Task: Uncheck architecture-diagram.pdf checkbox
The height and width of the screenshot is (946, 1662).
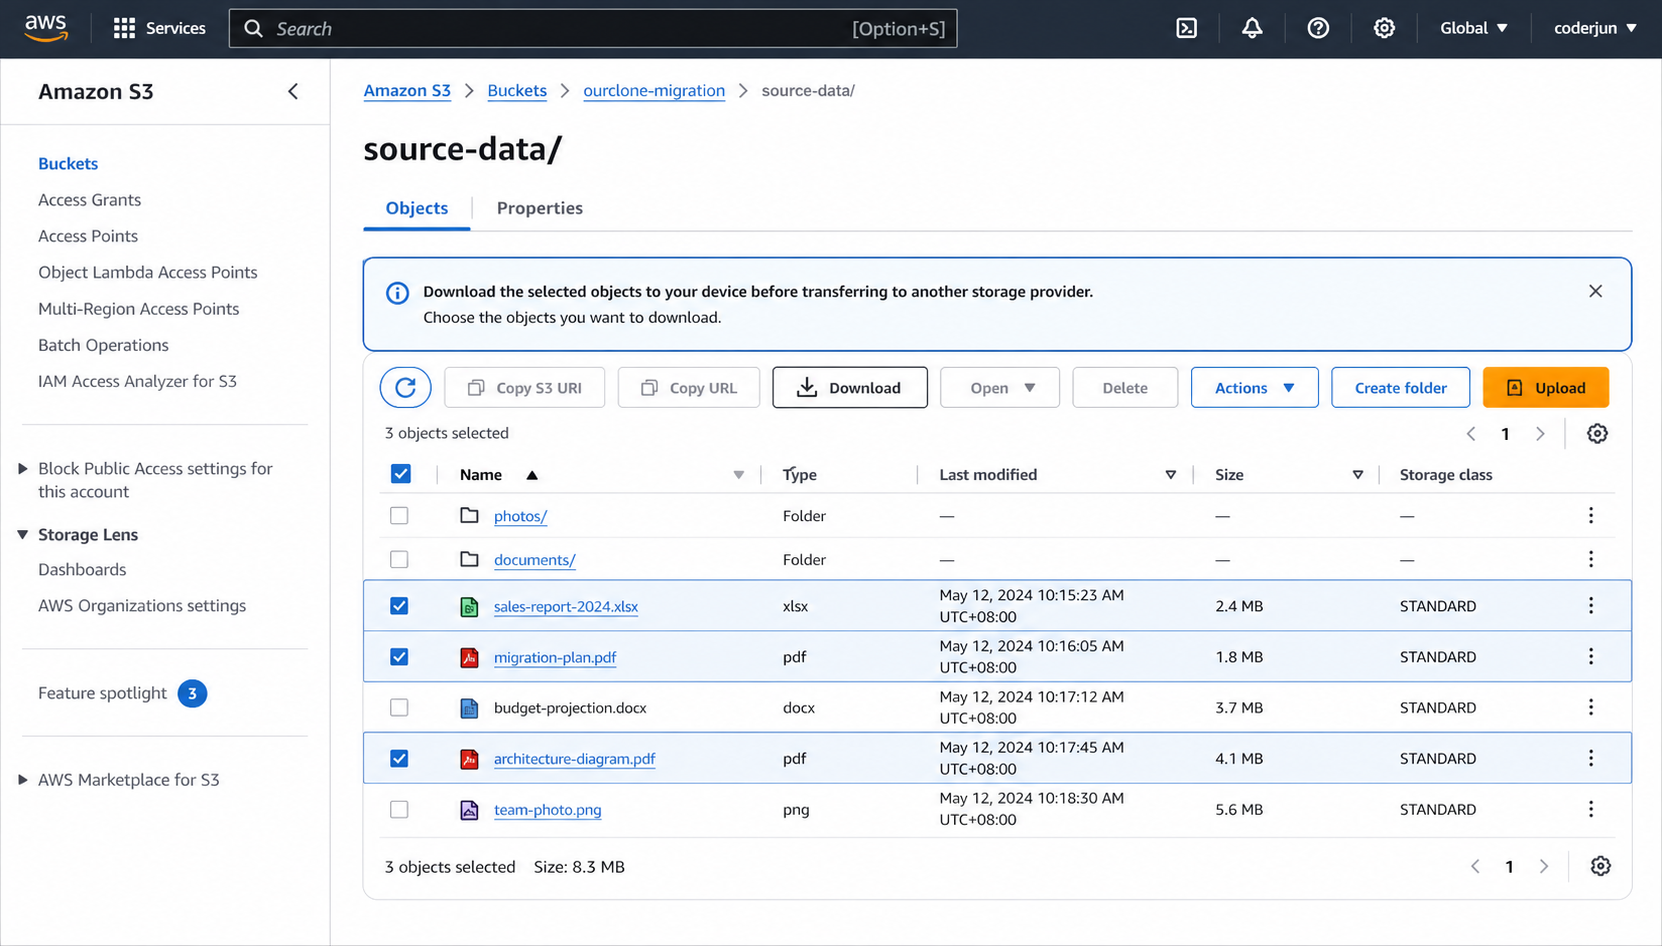Action: click(x=399, y=759)
